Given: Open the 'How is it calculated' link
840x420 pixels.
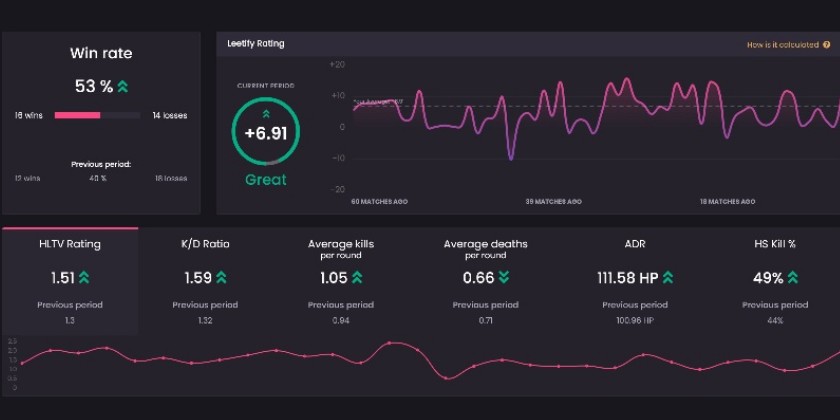Looking at the screenshot, I should (x=782, y=45).
